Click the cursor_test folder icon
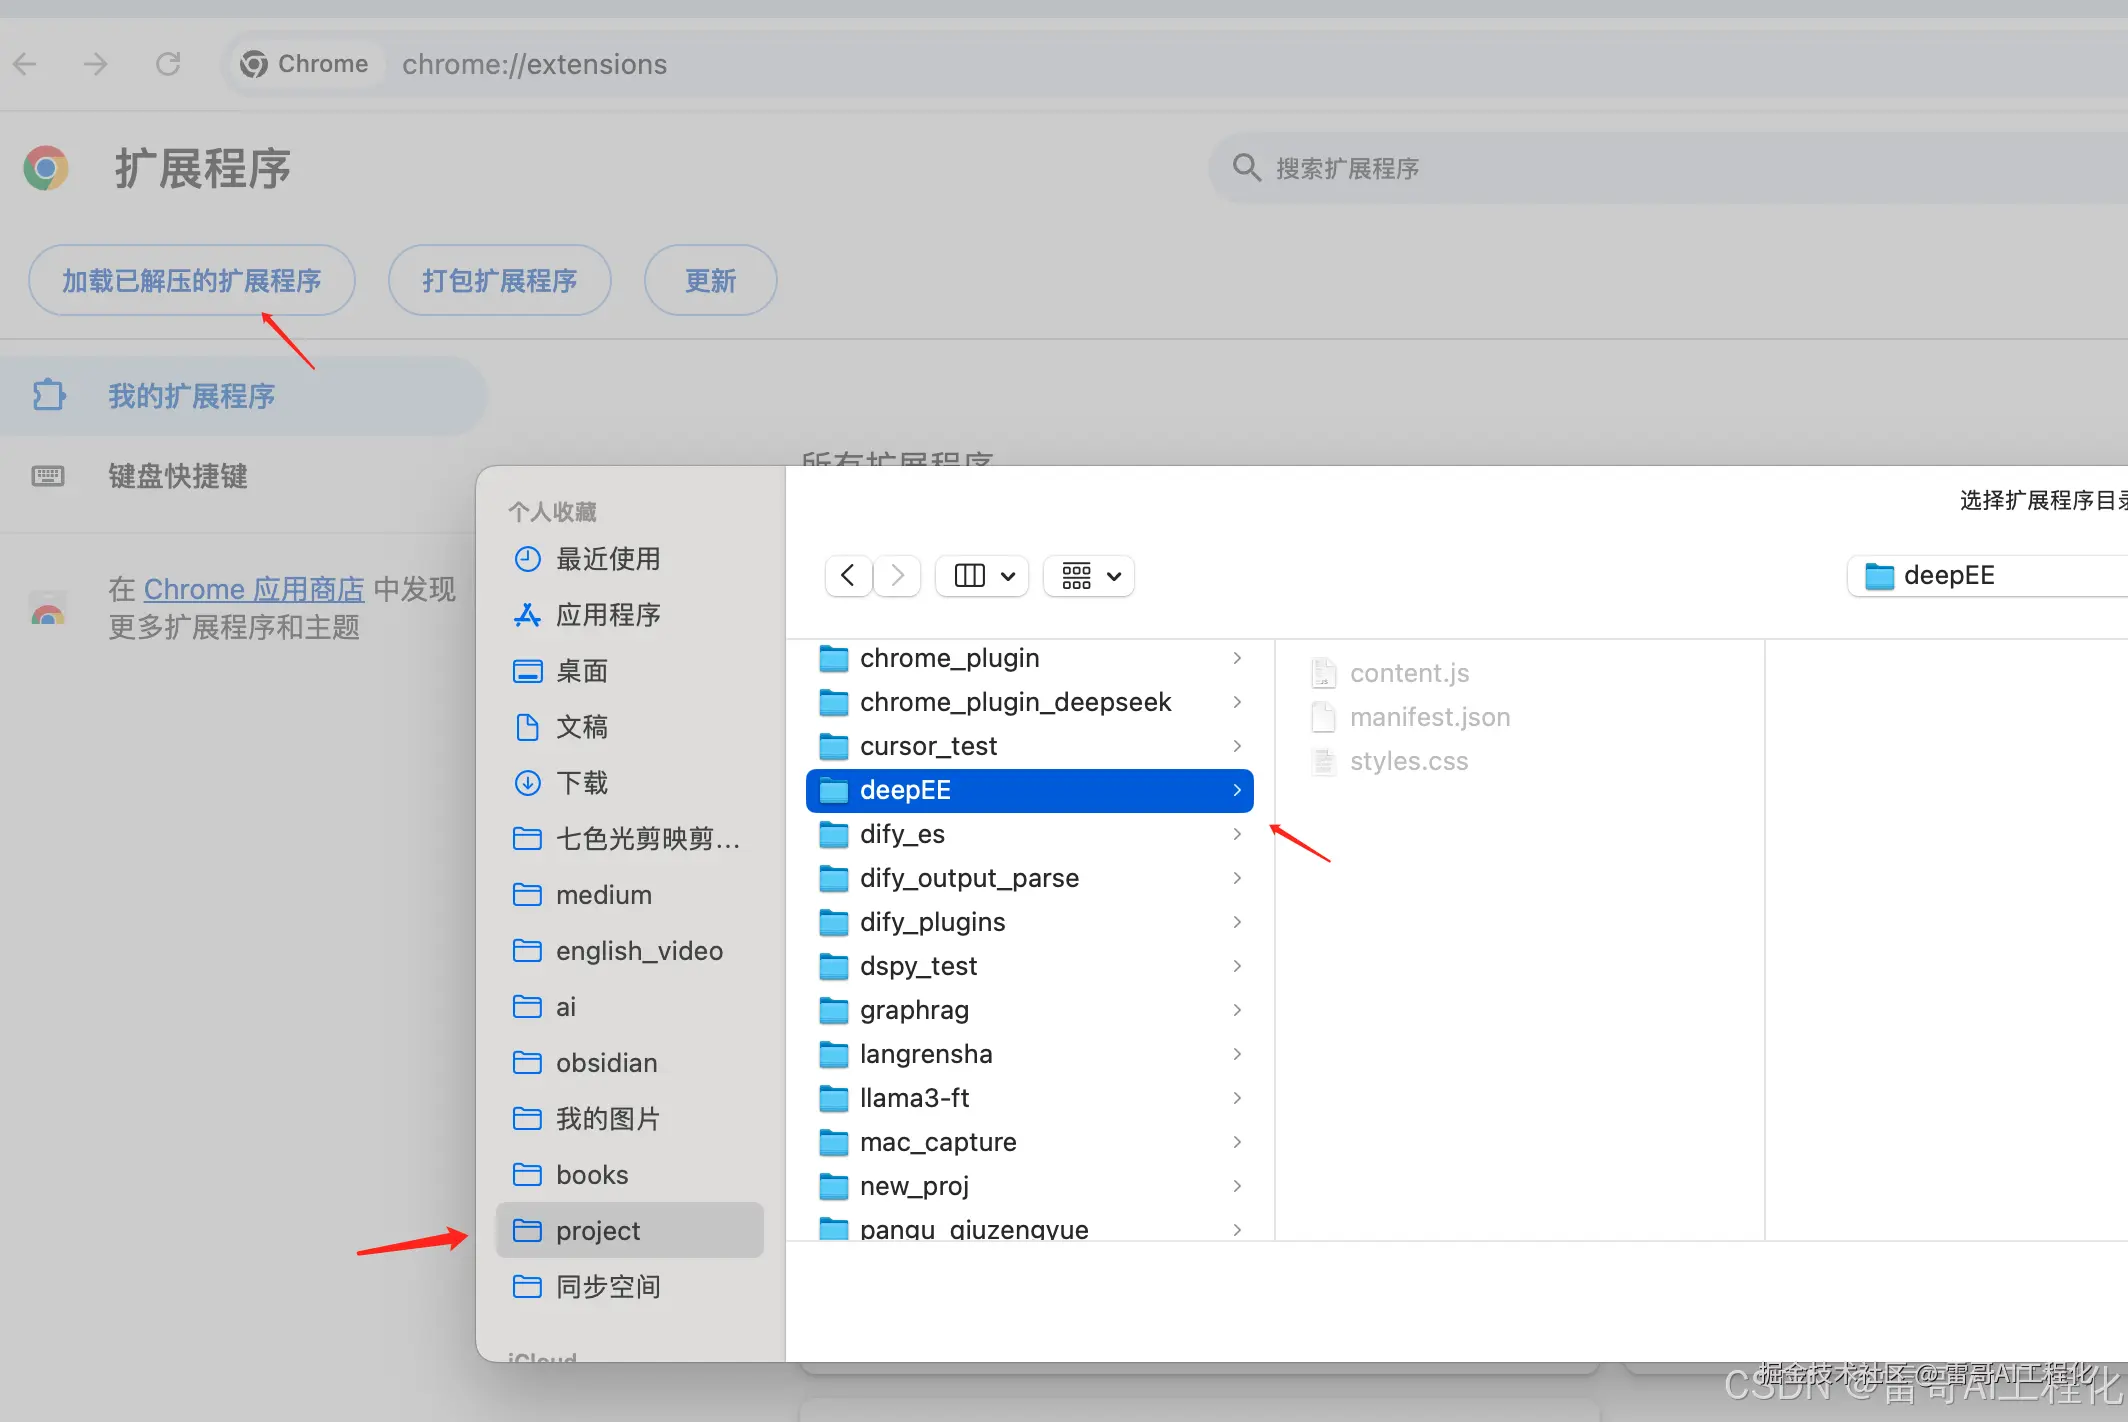 [834, 746]
